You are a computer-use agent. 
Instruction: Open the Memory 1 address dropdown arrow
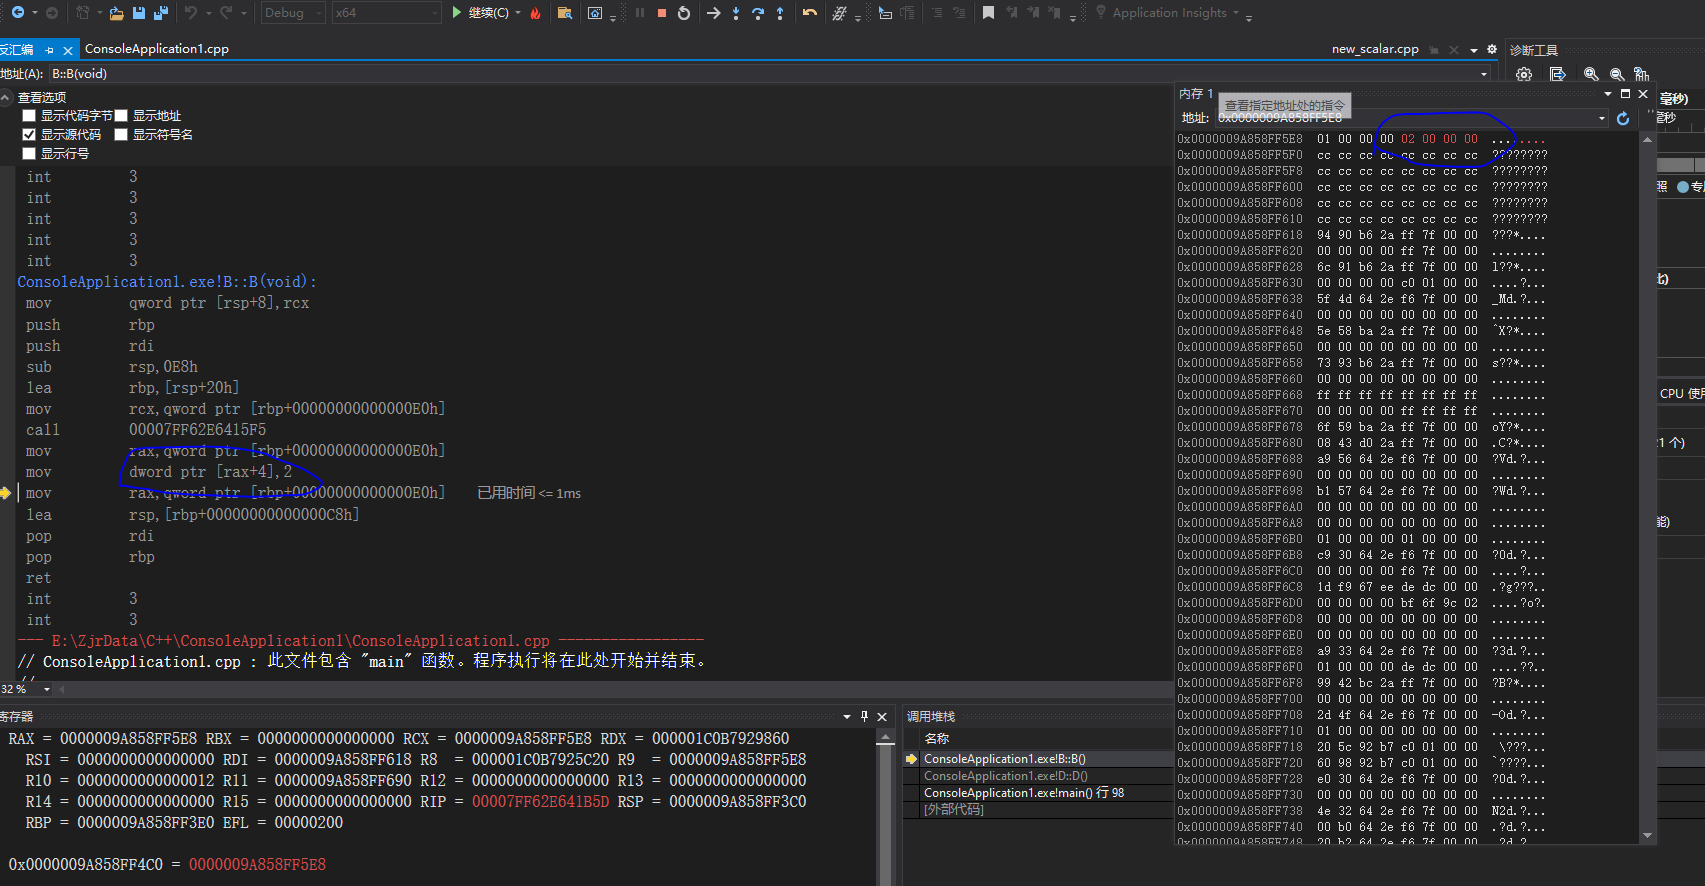(x=1602, y=118)
